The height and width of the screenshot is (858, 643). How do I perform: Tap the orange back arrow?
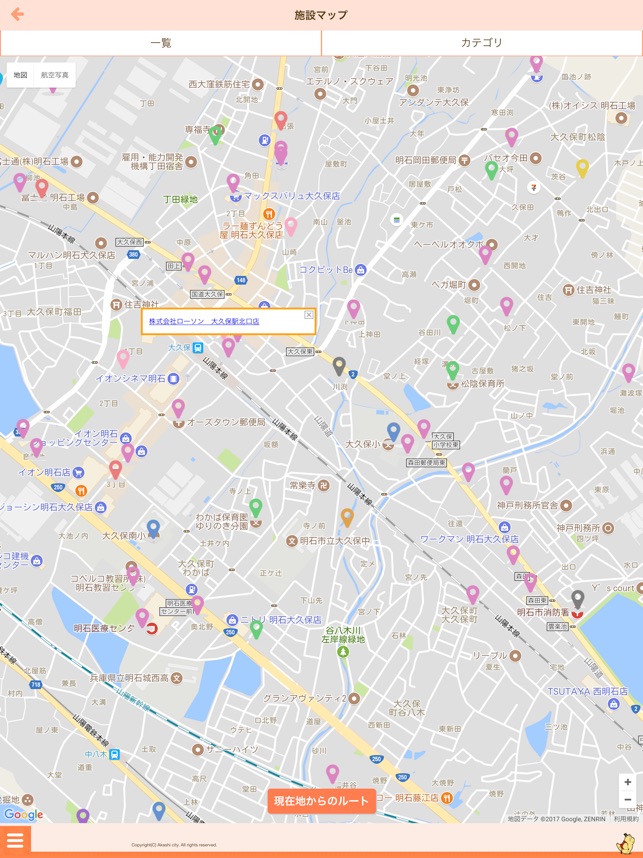click(18, 14)
